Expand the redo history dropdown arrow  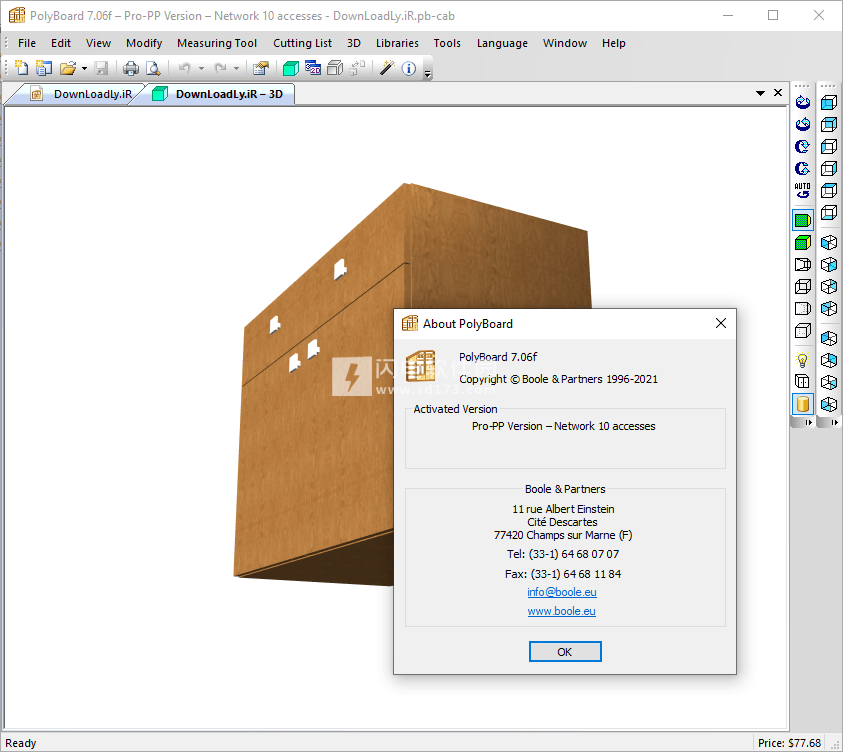point(236,69)
